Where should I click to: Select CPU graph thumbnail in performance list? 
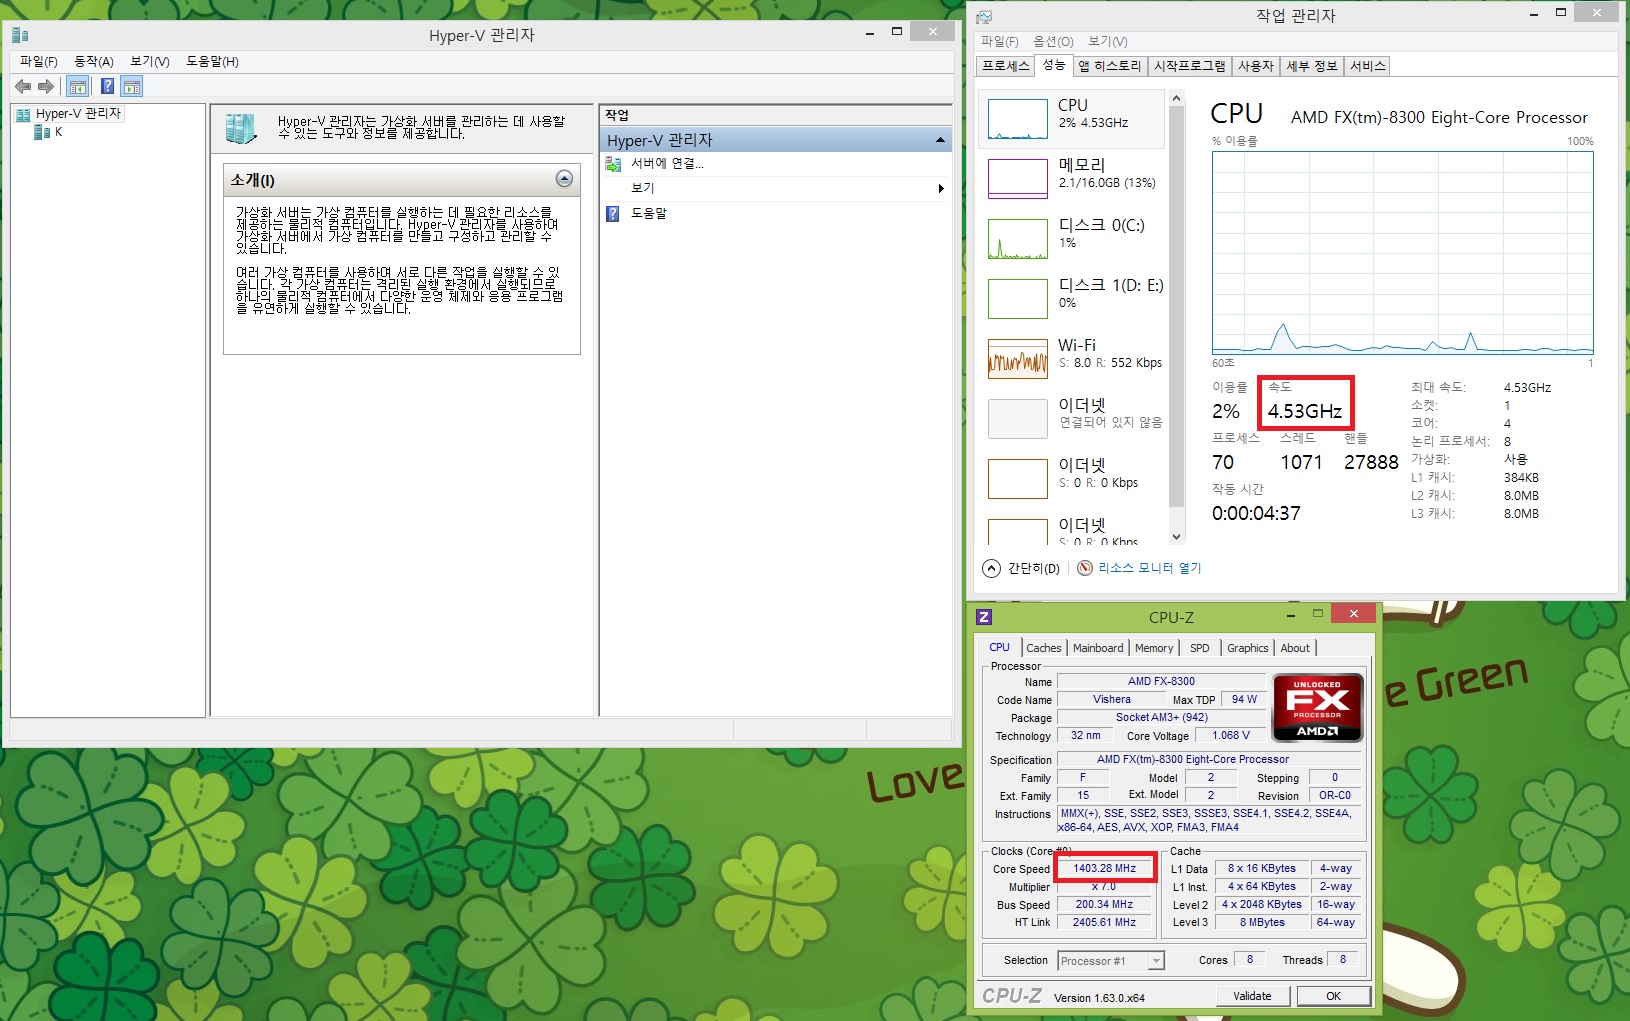[x=1017, y=119]
